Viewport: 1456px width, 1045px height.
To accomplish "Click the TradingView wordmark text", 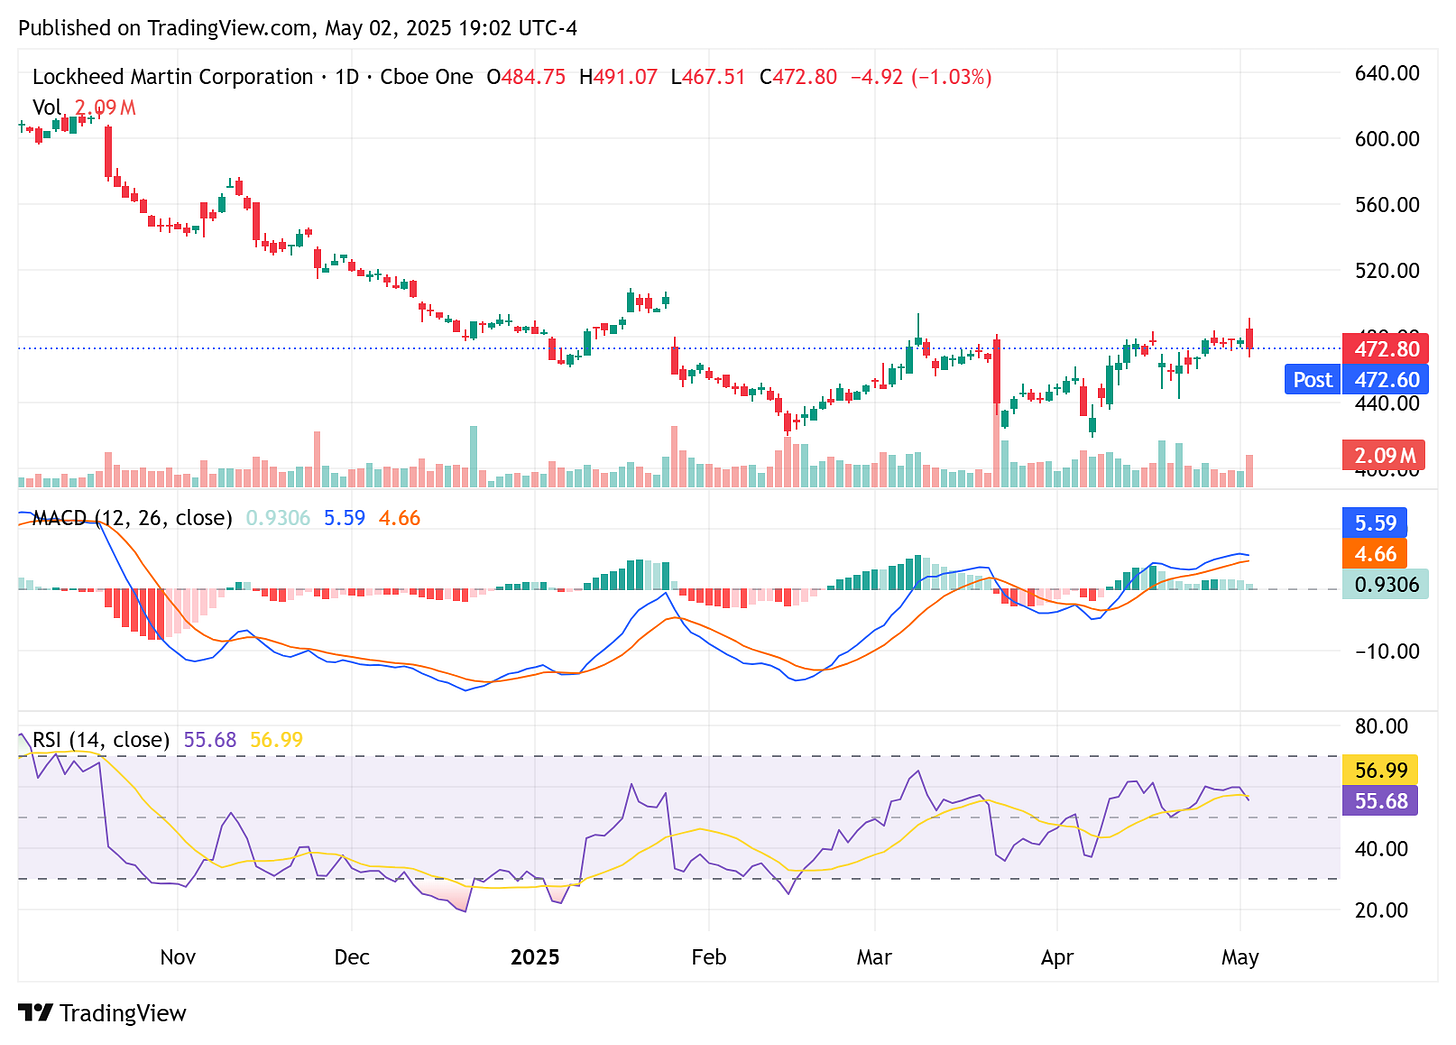I will (124, 1013).
